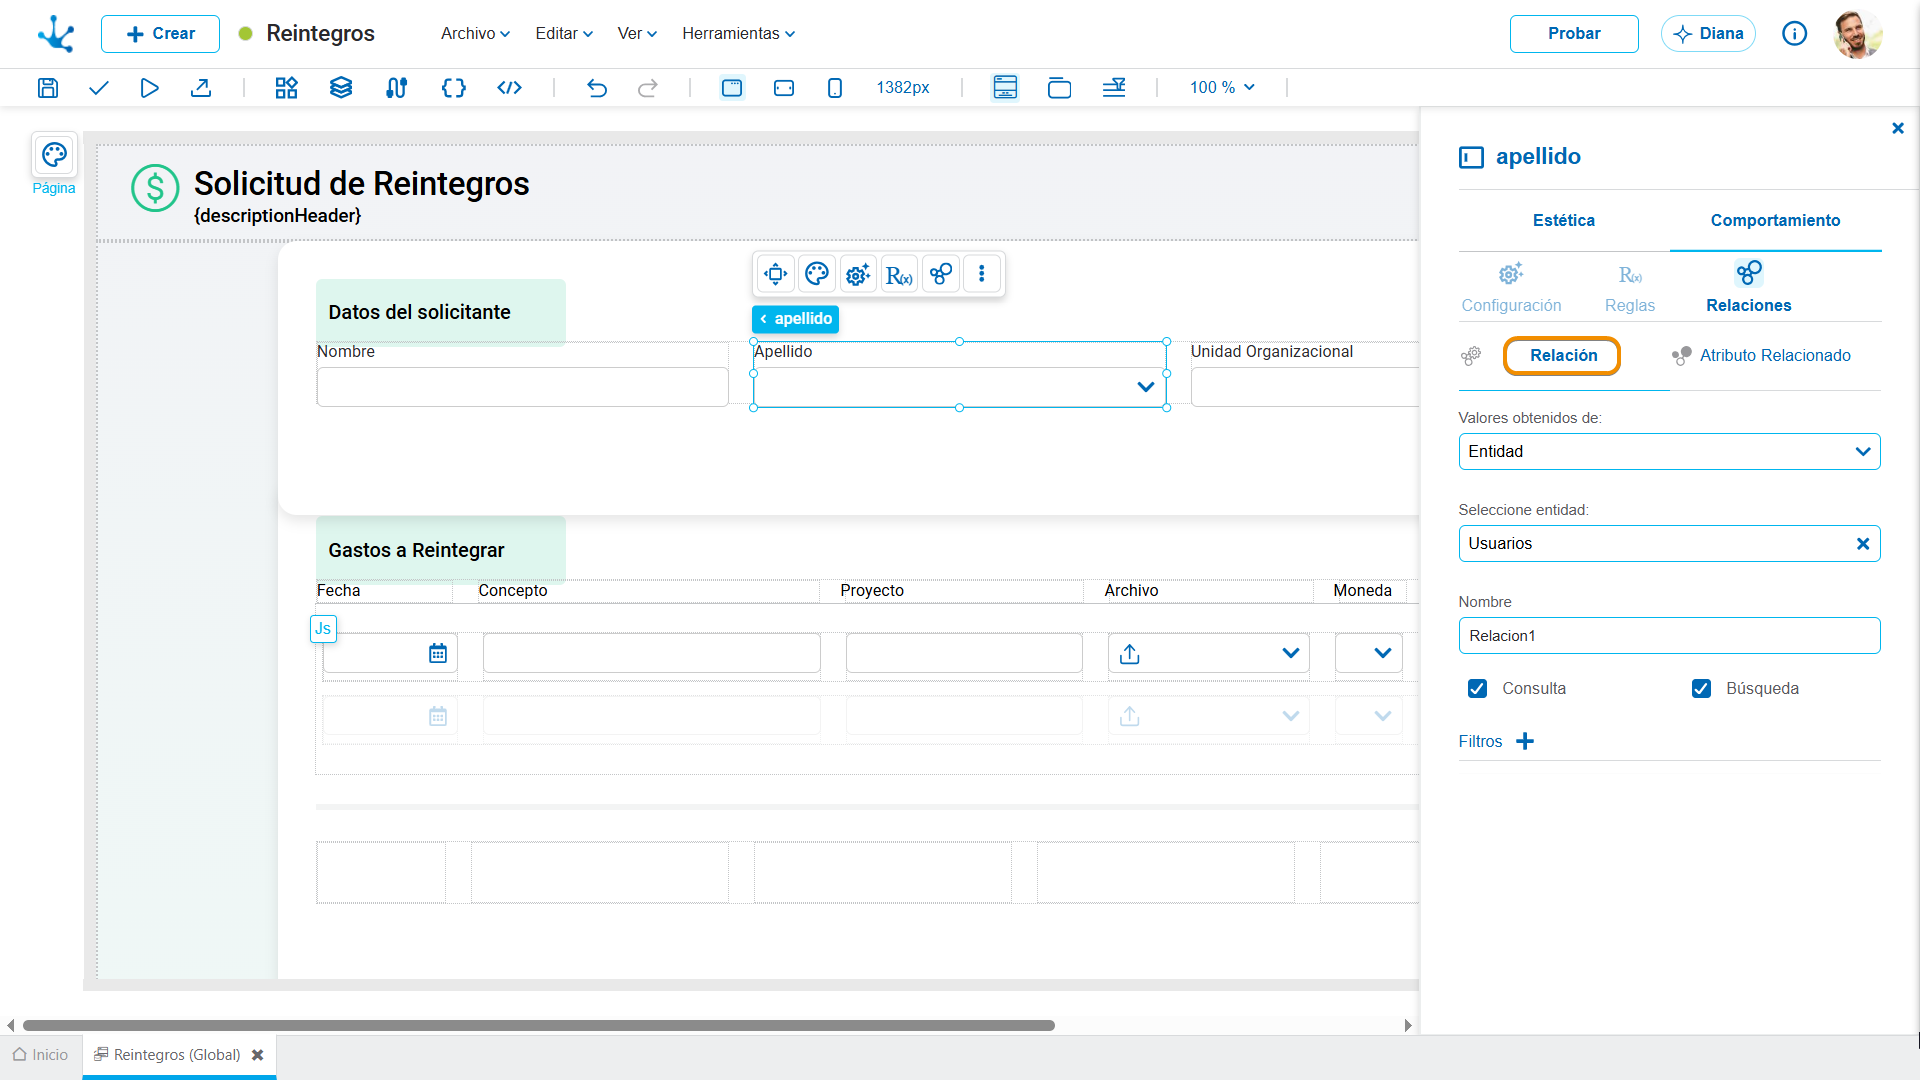This screenshot has width=1920, height=1080.
Task: Go to the Inicio tab
Action: click(41, 1055)
